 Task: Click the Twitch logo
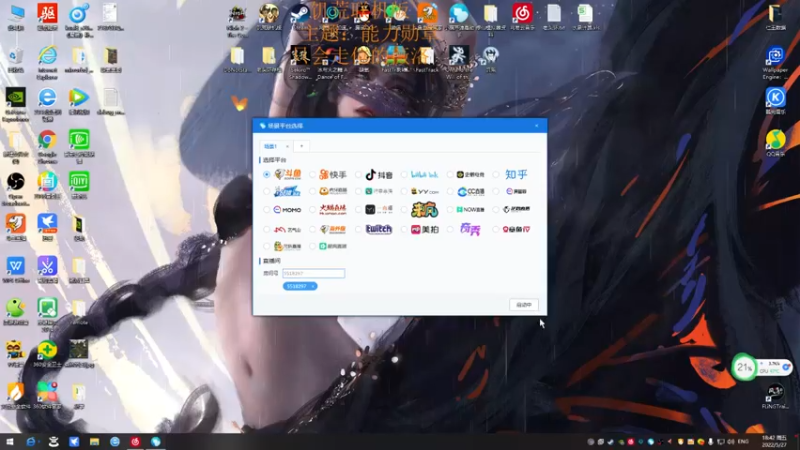[379, 230]
